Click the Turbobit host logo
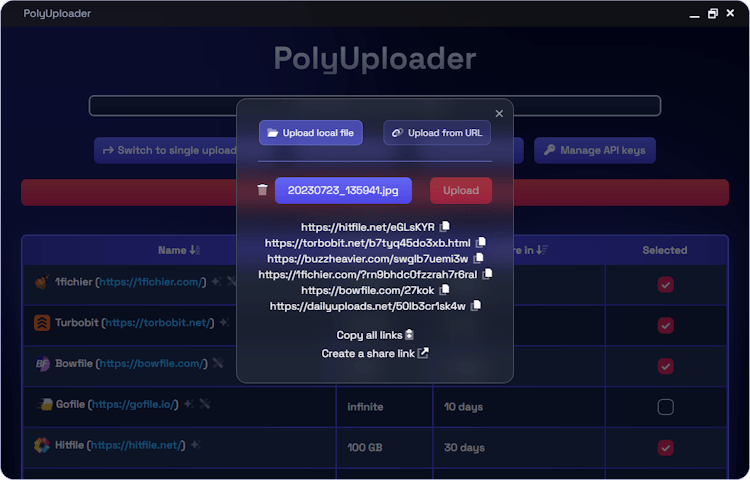The height and width of the screenshot is (480, 750). [42, 323]
